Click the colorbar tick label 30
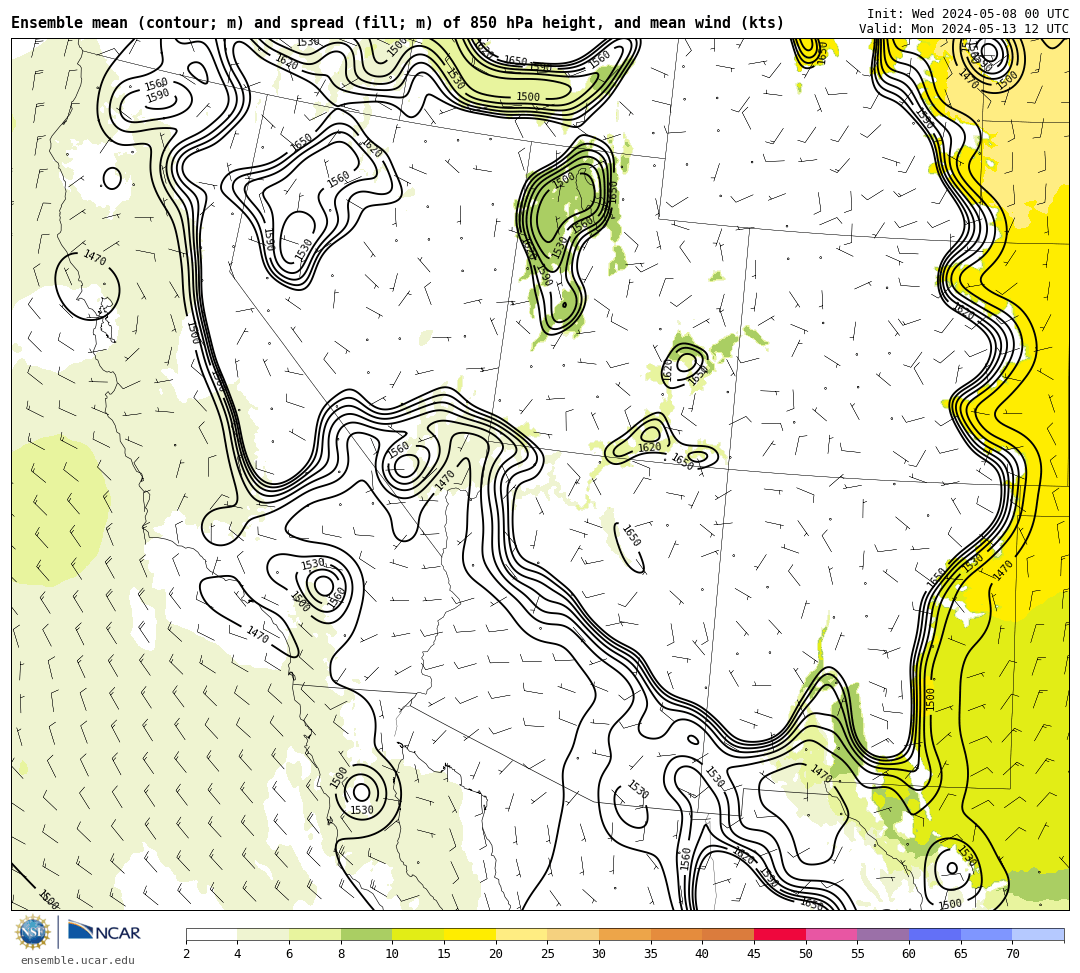This screenshot has width=1080, height=973. [599, 954]
